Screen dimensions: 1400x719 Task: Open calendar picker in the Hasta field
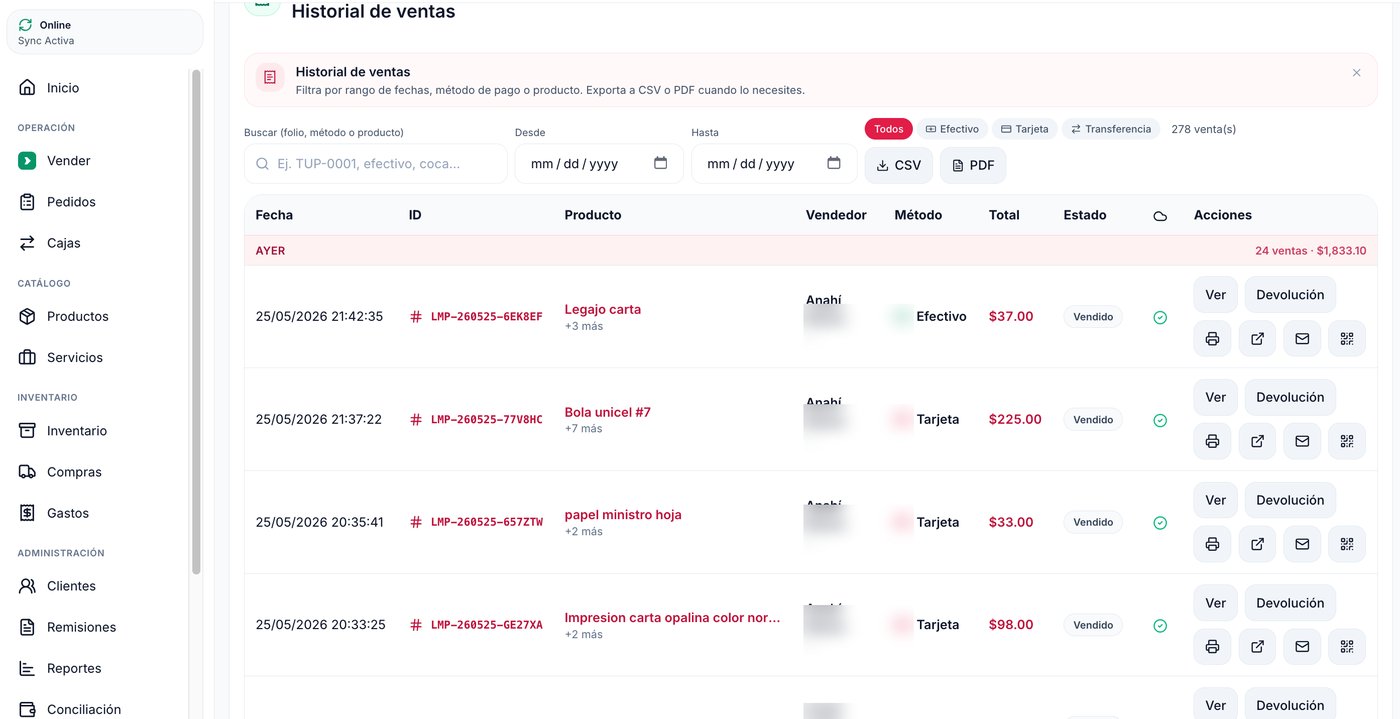click(834, 163)
